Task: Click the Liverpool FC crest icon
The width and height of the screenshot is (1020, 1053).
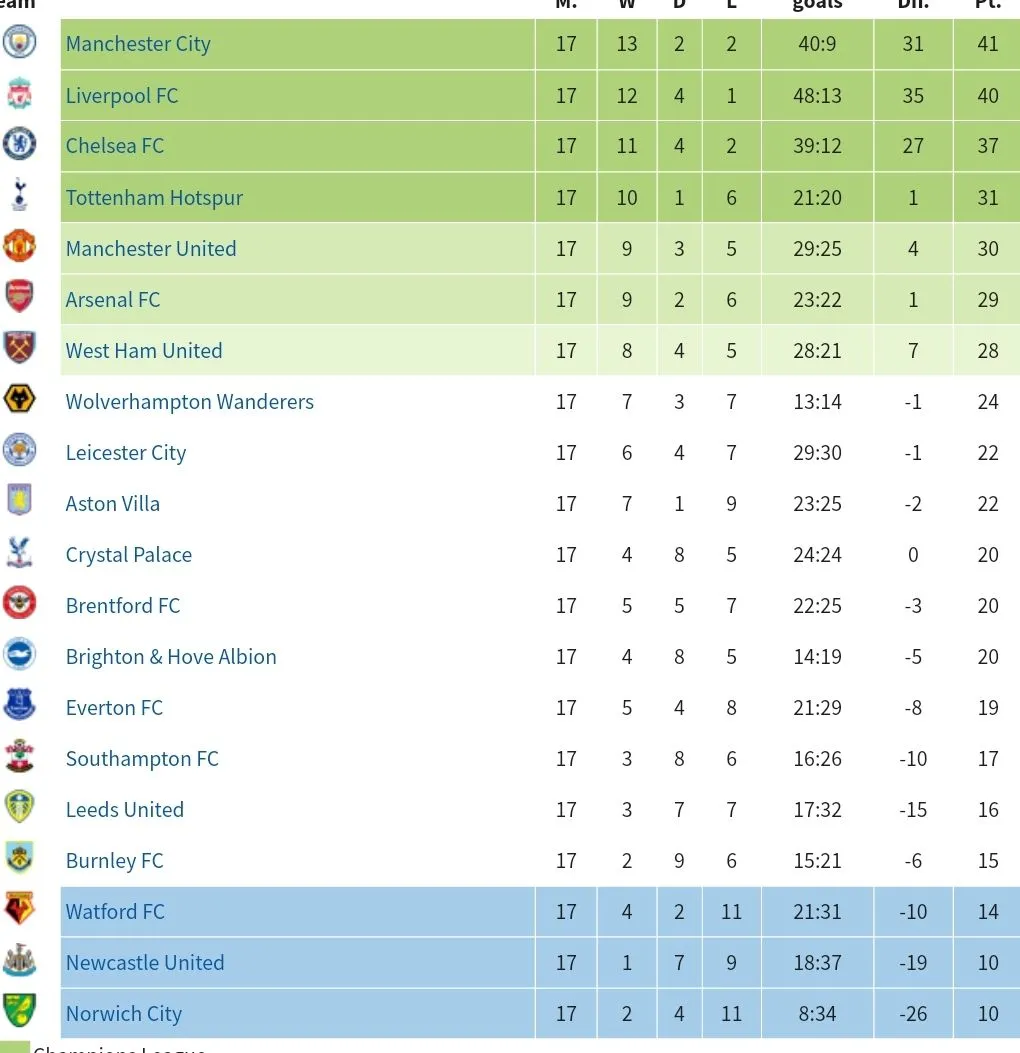Action: click(x=19, y=94)
